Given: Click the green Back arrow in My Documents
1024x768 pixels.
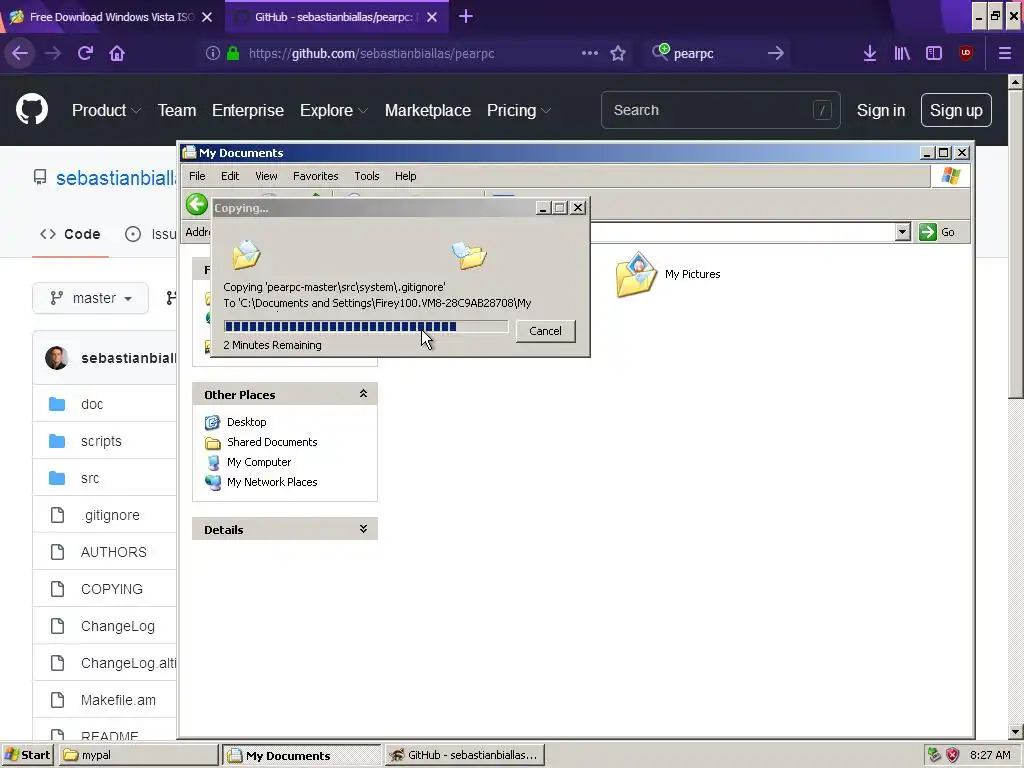Looking at the screenshot, I should coord(197,204).
